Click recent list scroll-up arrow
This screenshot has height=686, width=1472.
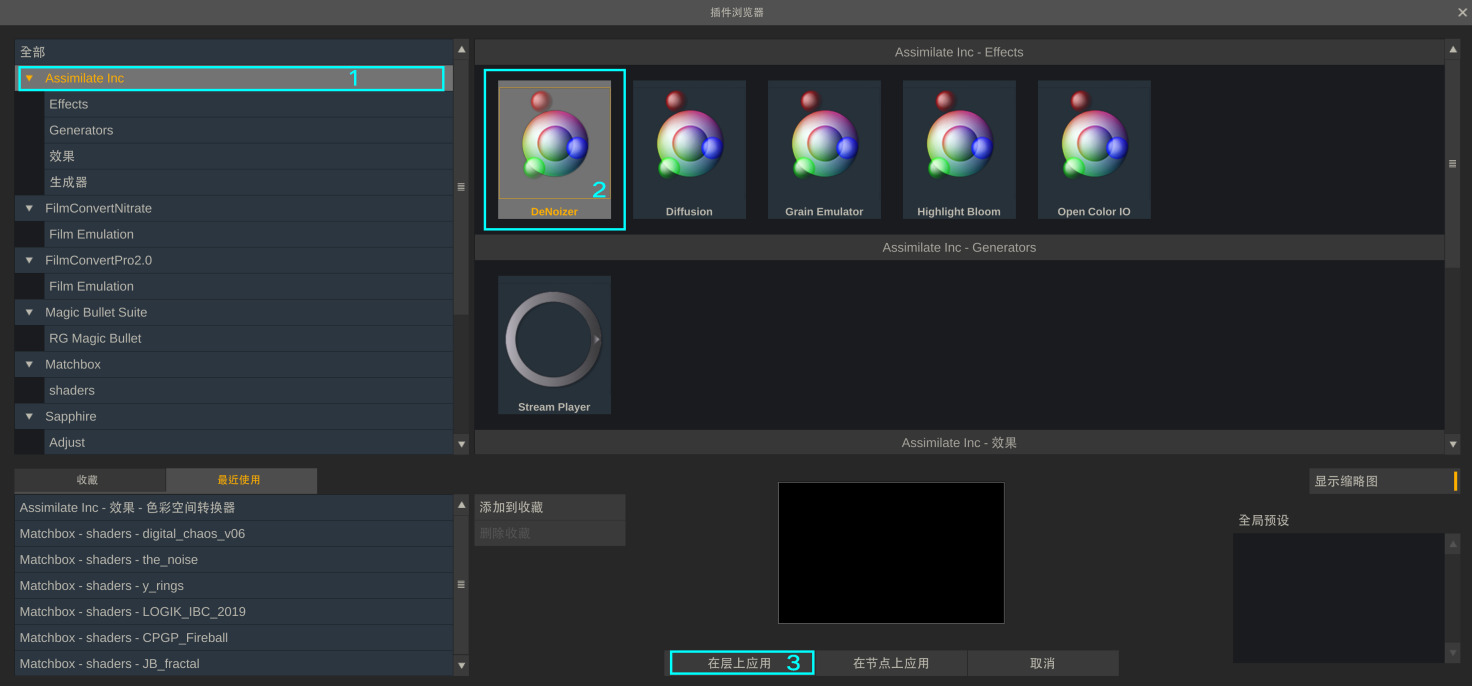click(x=461, y=504)
